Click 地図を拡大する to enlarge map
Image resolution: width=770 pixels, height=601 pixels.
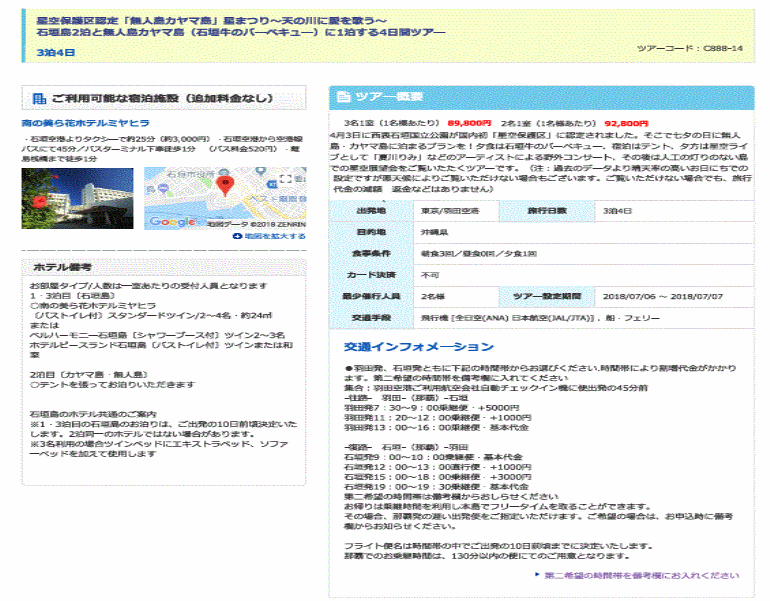pyautogui.click(x=273, y=236)
